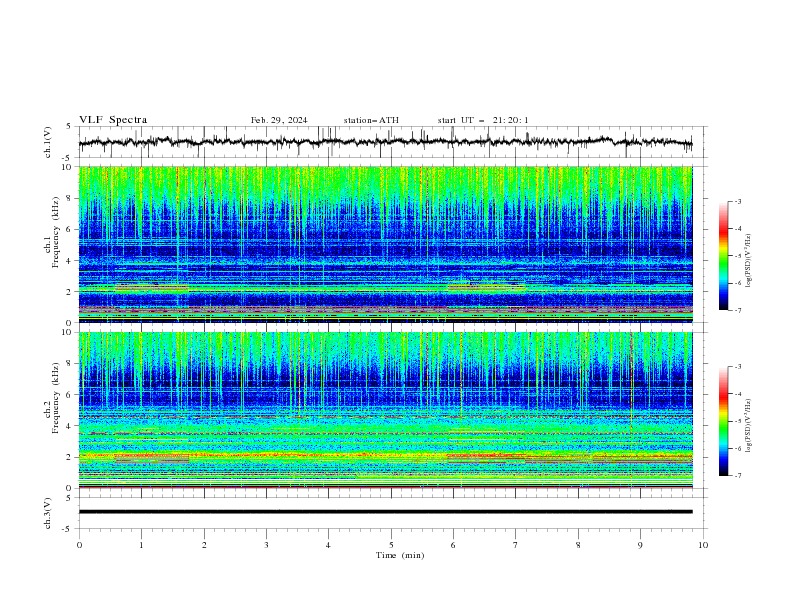792x612 pixels.
Task: Click the 'ch.3(V)' axis label
Action: (x=48, y=513)
